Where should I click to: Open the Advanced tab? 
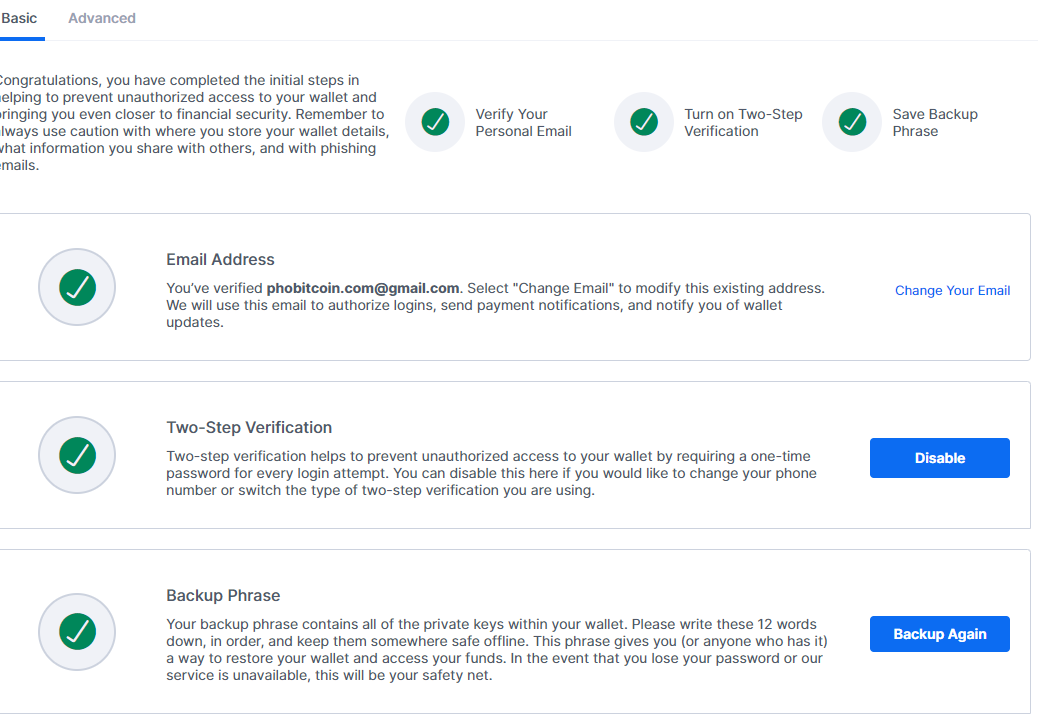[102, 18]
